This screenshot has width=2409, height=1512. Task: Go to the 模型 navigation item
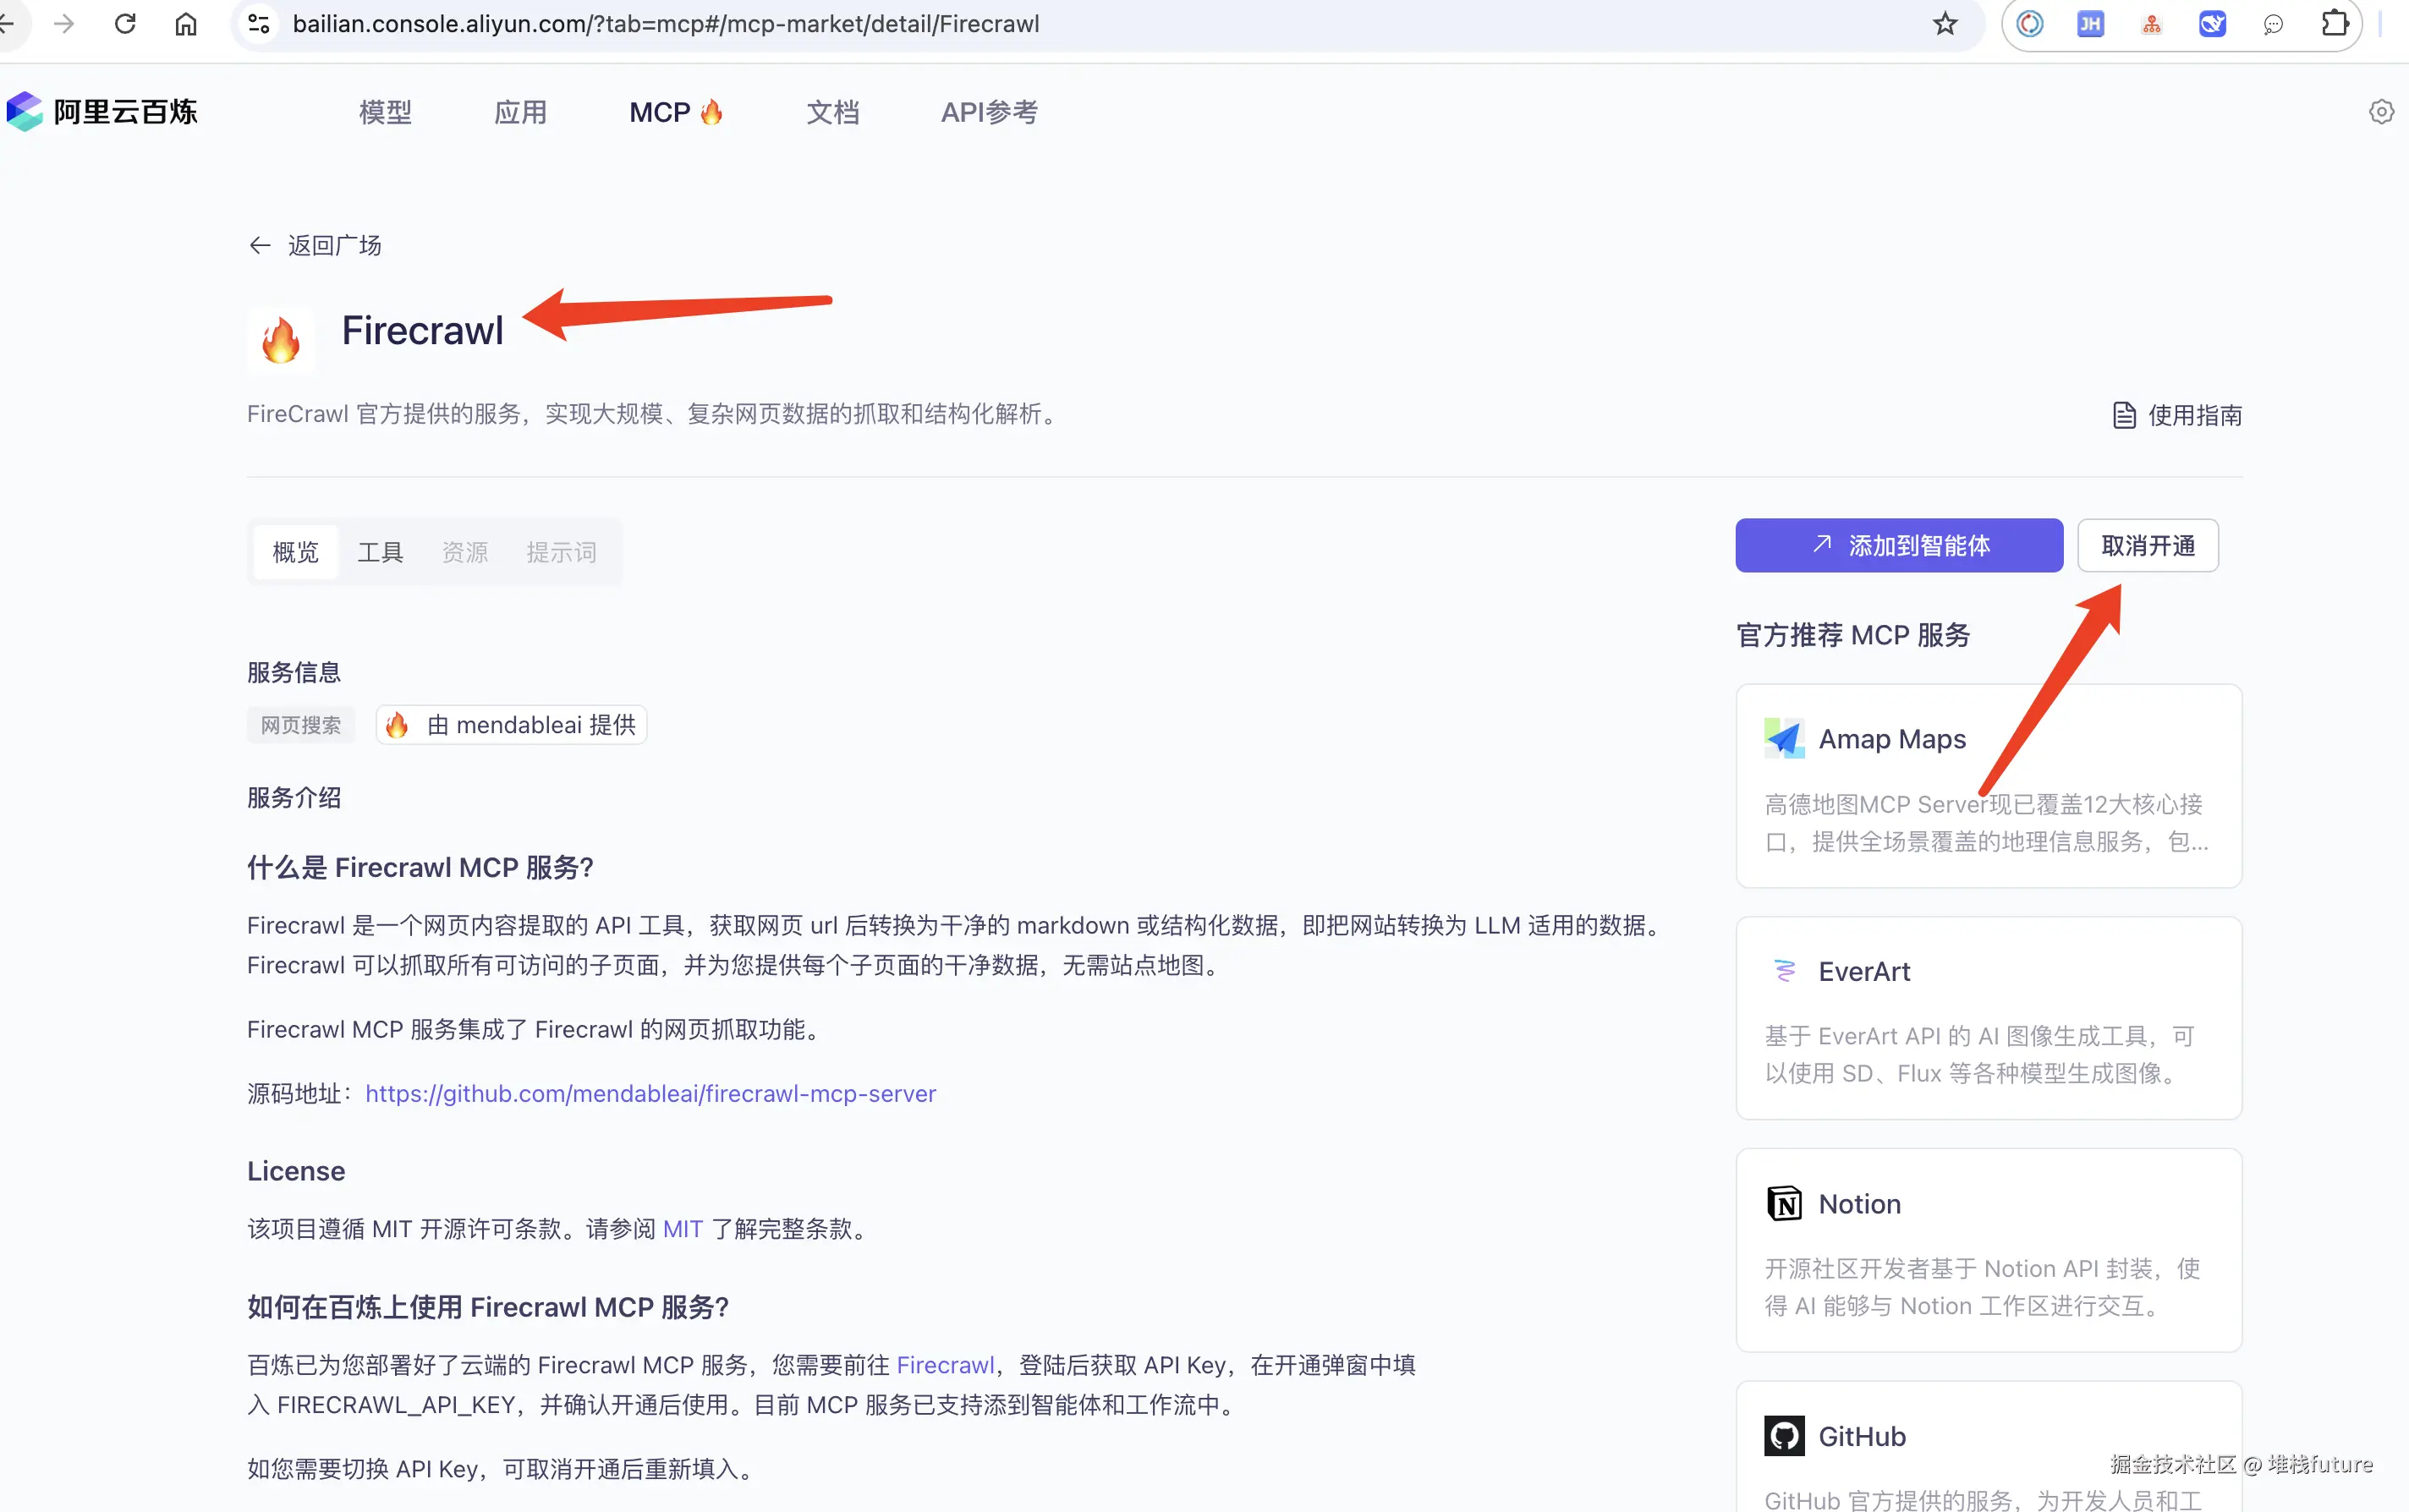[x=385, y=112]
